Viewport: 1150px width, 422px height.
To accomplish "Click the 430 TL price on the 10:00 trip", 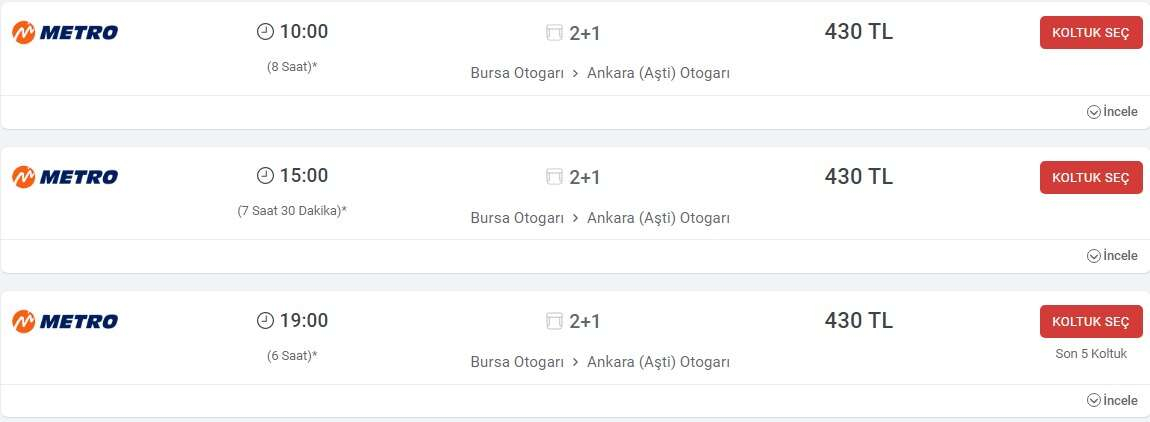I will 859,32.
